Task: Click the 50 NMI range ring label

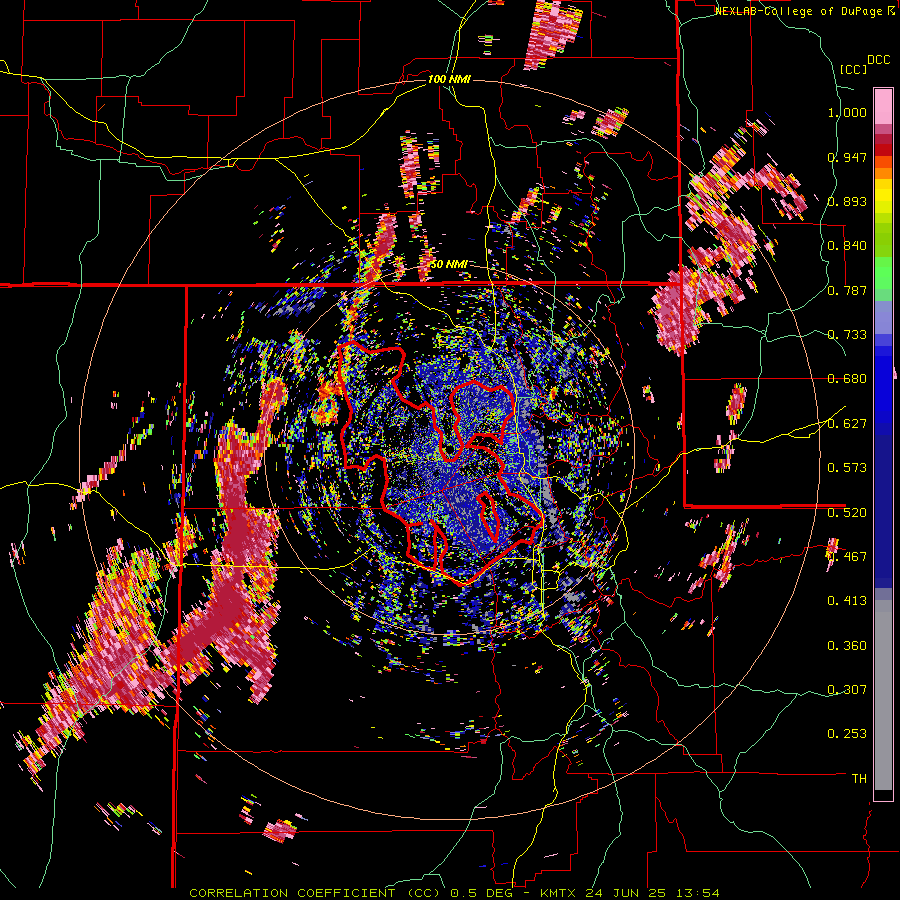Action: [x=449, y=265]
